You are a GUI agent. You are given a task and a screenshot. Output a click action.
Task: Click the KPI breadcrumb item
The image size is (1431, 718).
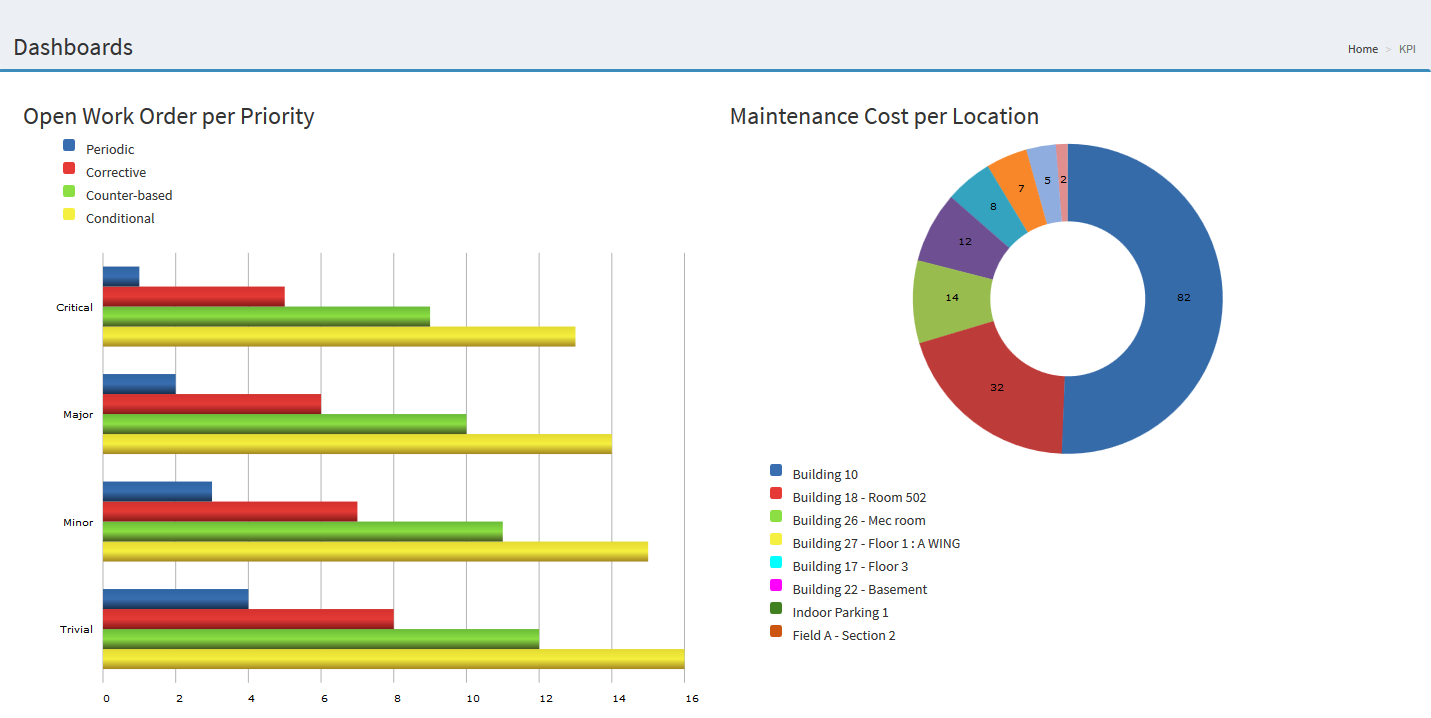tap(1407, 49)
